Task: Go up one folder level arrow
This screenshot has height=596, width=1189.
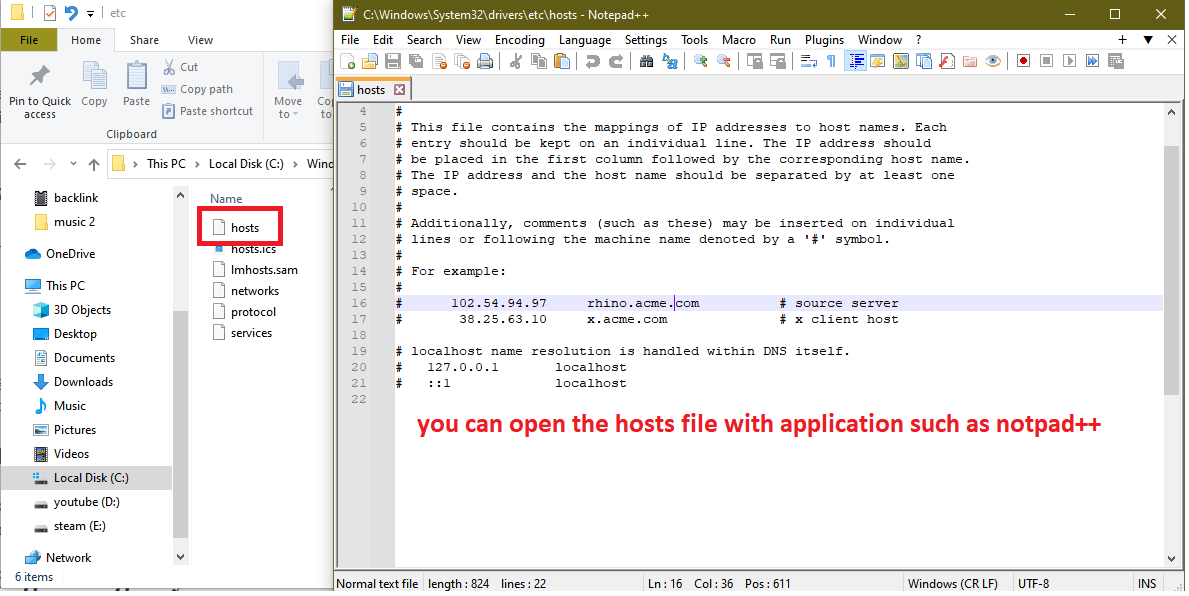Action: point(94,164)
